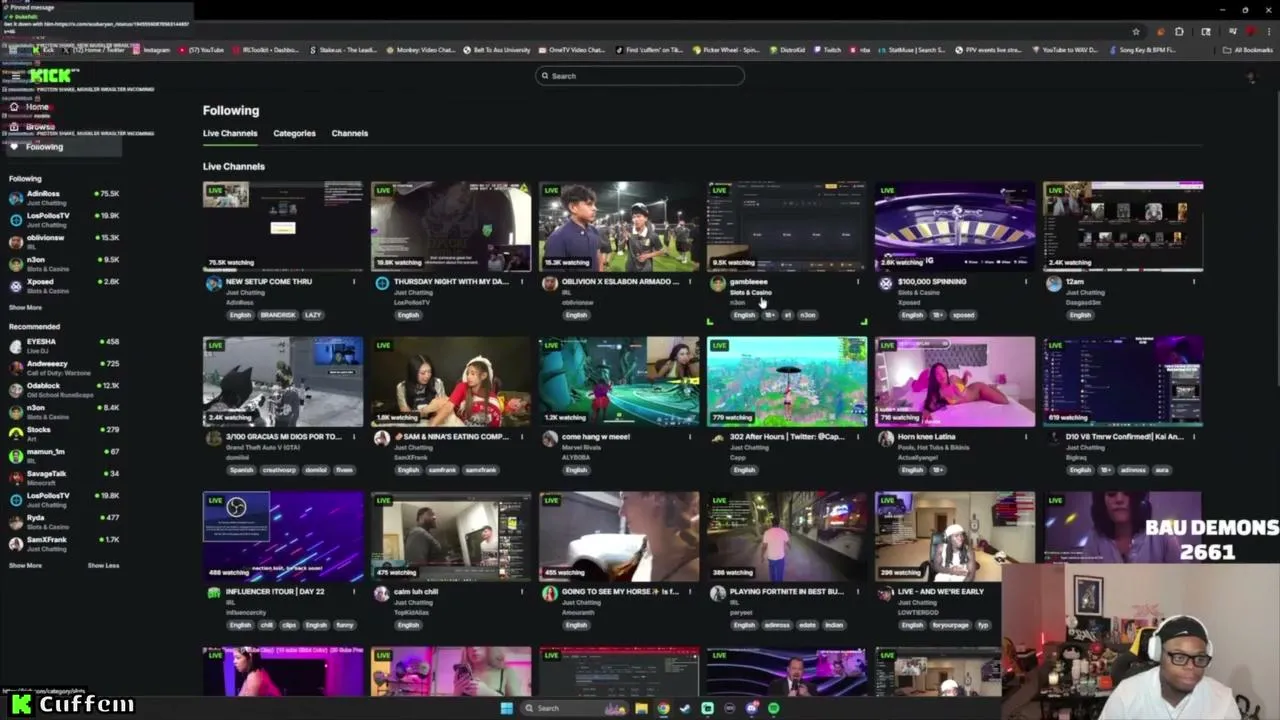Click the Chrome icon in the taskbar

coord(663,708)
